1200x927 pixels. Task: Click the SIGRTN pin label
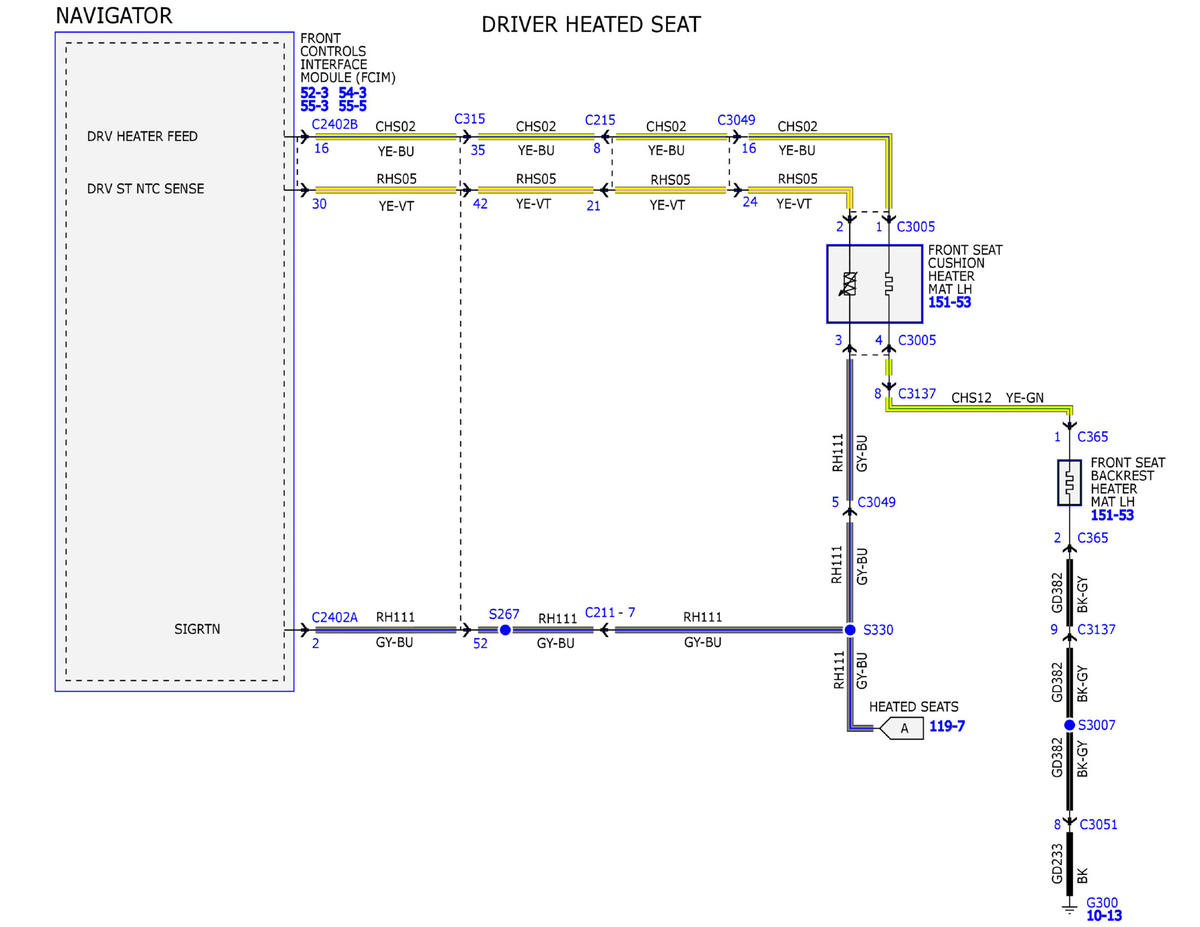coord(196,630)
